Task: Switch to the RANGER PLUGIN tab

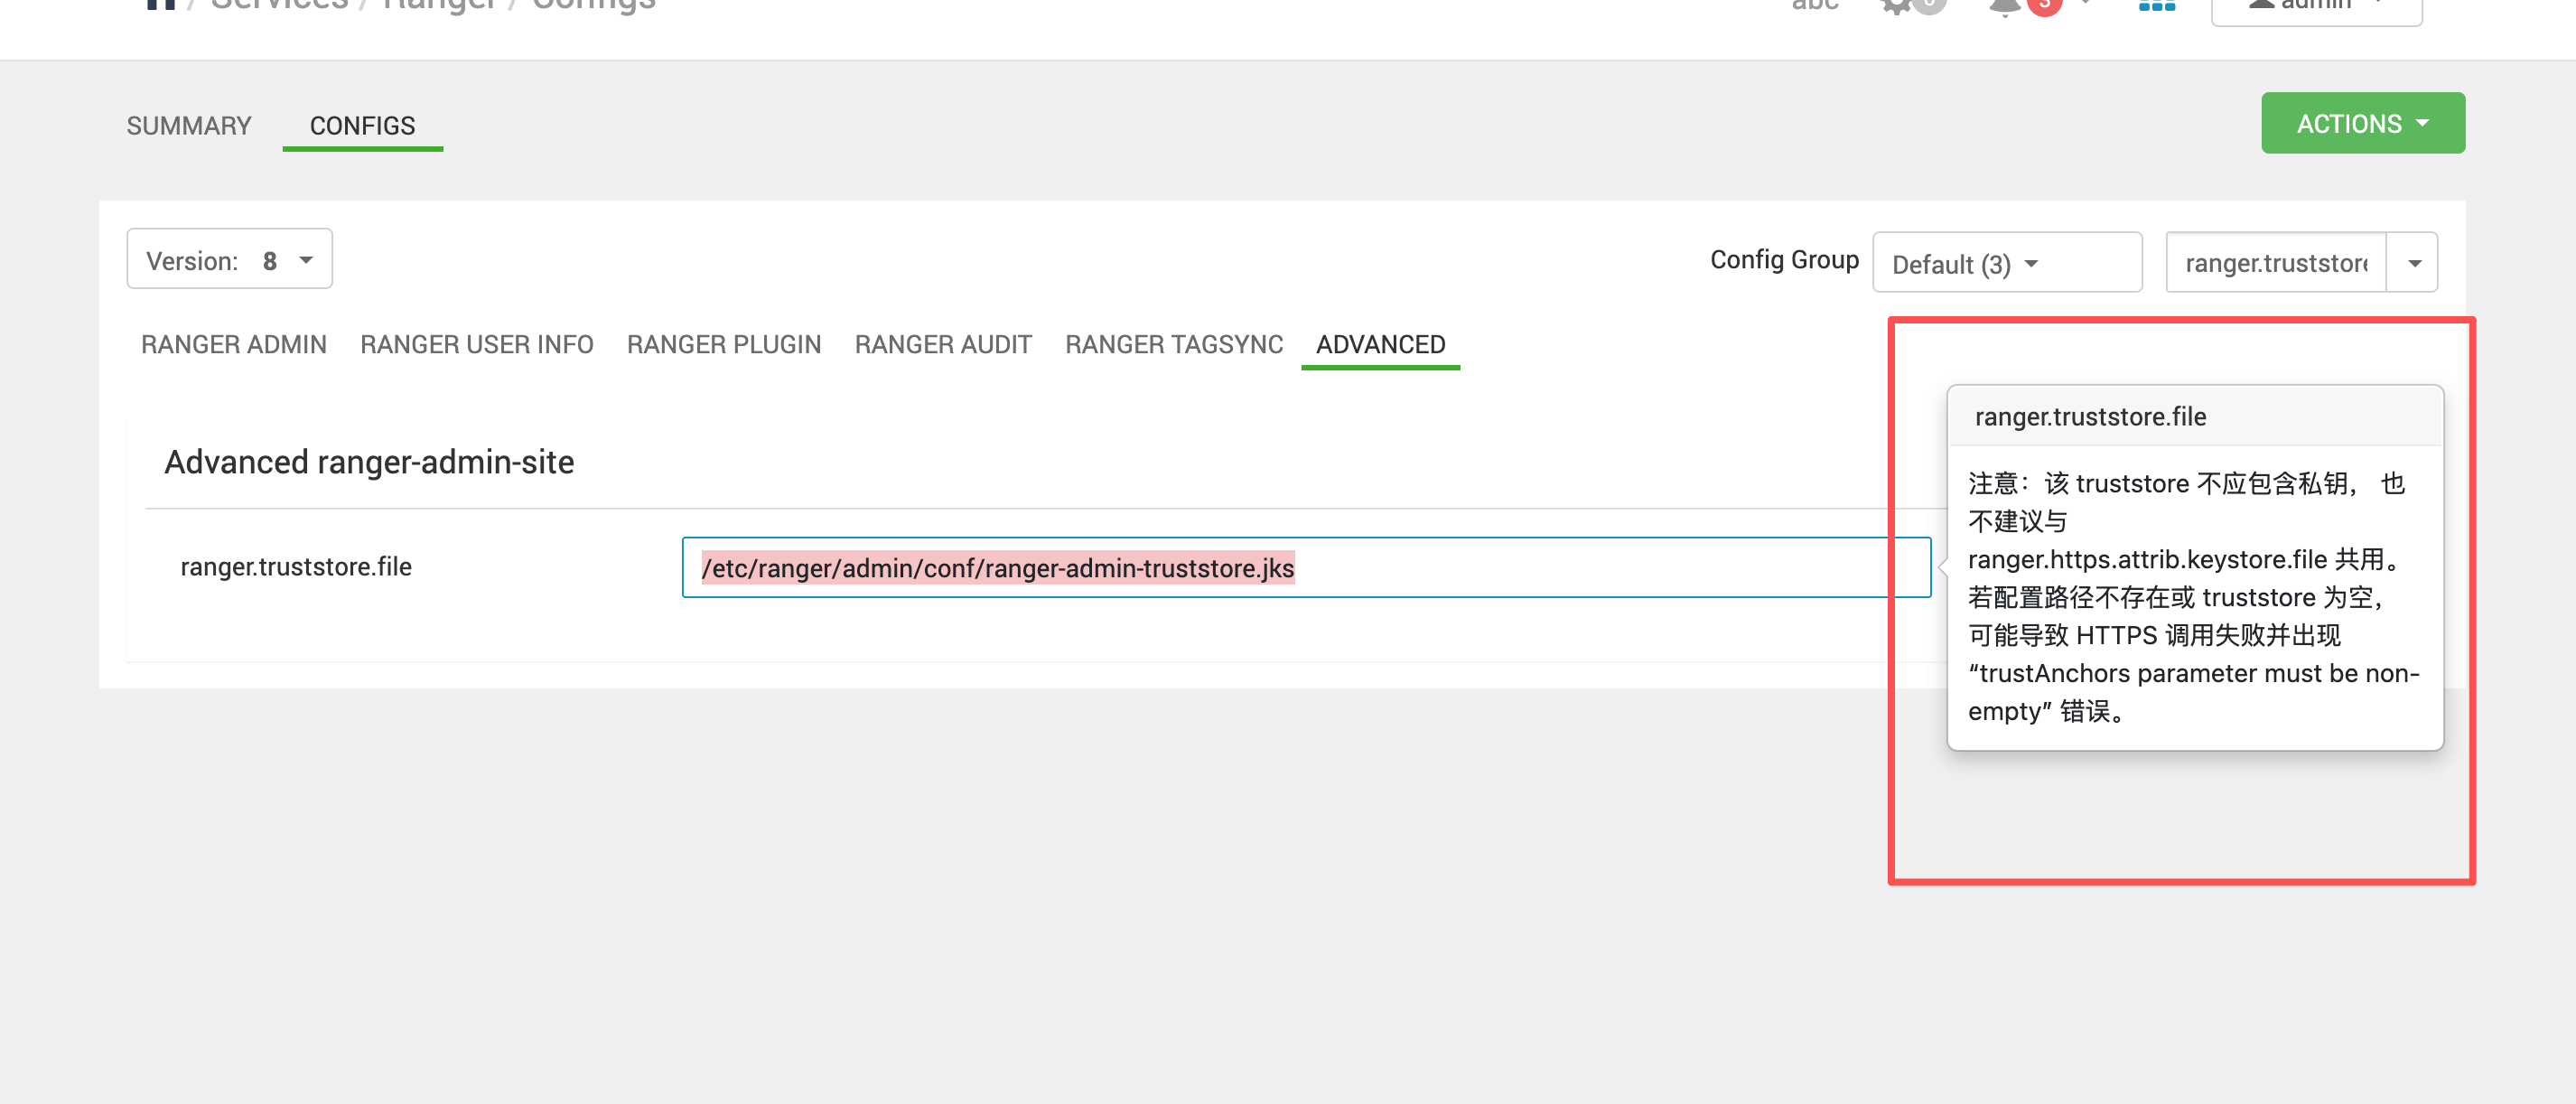Action: pyautogui.click(x=723, y=345)
